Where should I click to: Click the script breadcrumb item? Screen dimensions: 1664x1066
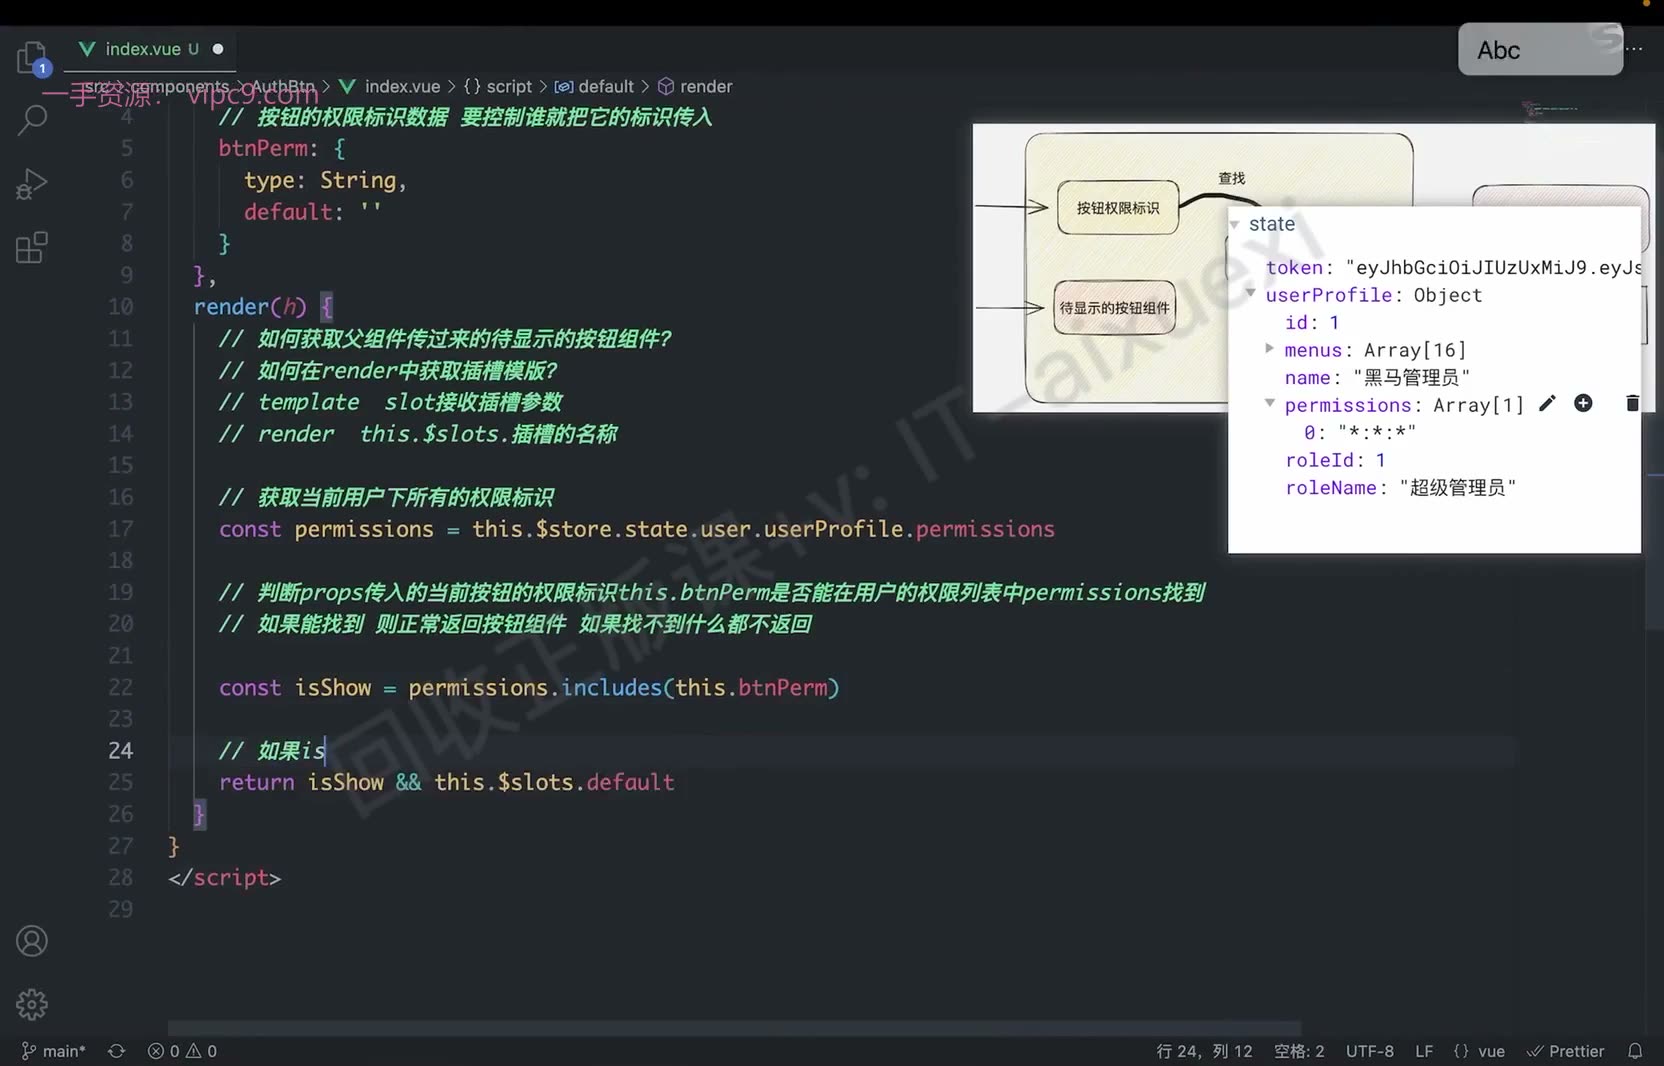[498, 87]
